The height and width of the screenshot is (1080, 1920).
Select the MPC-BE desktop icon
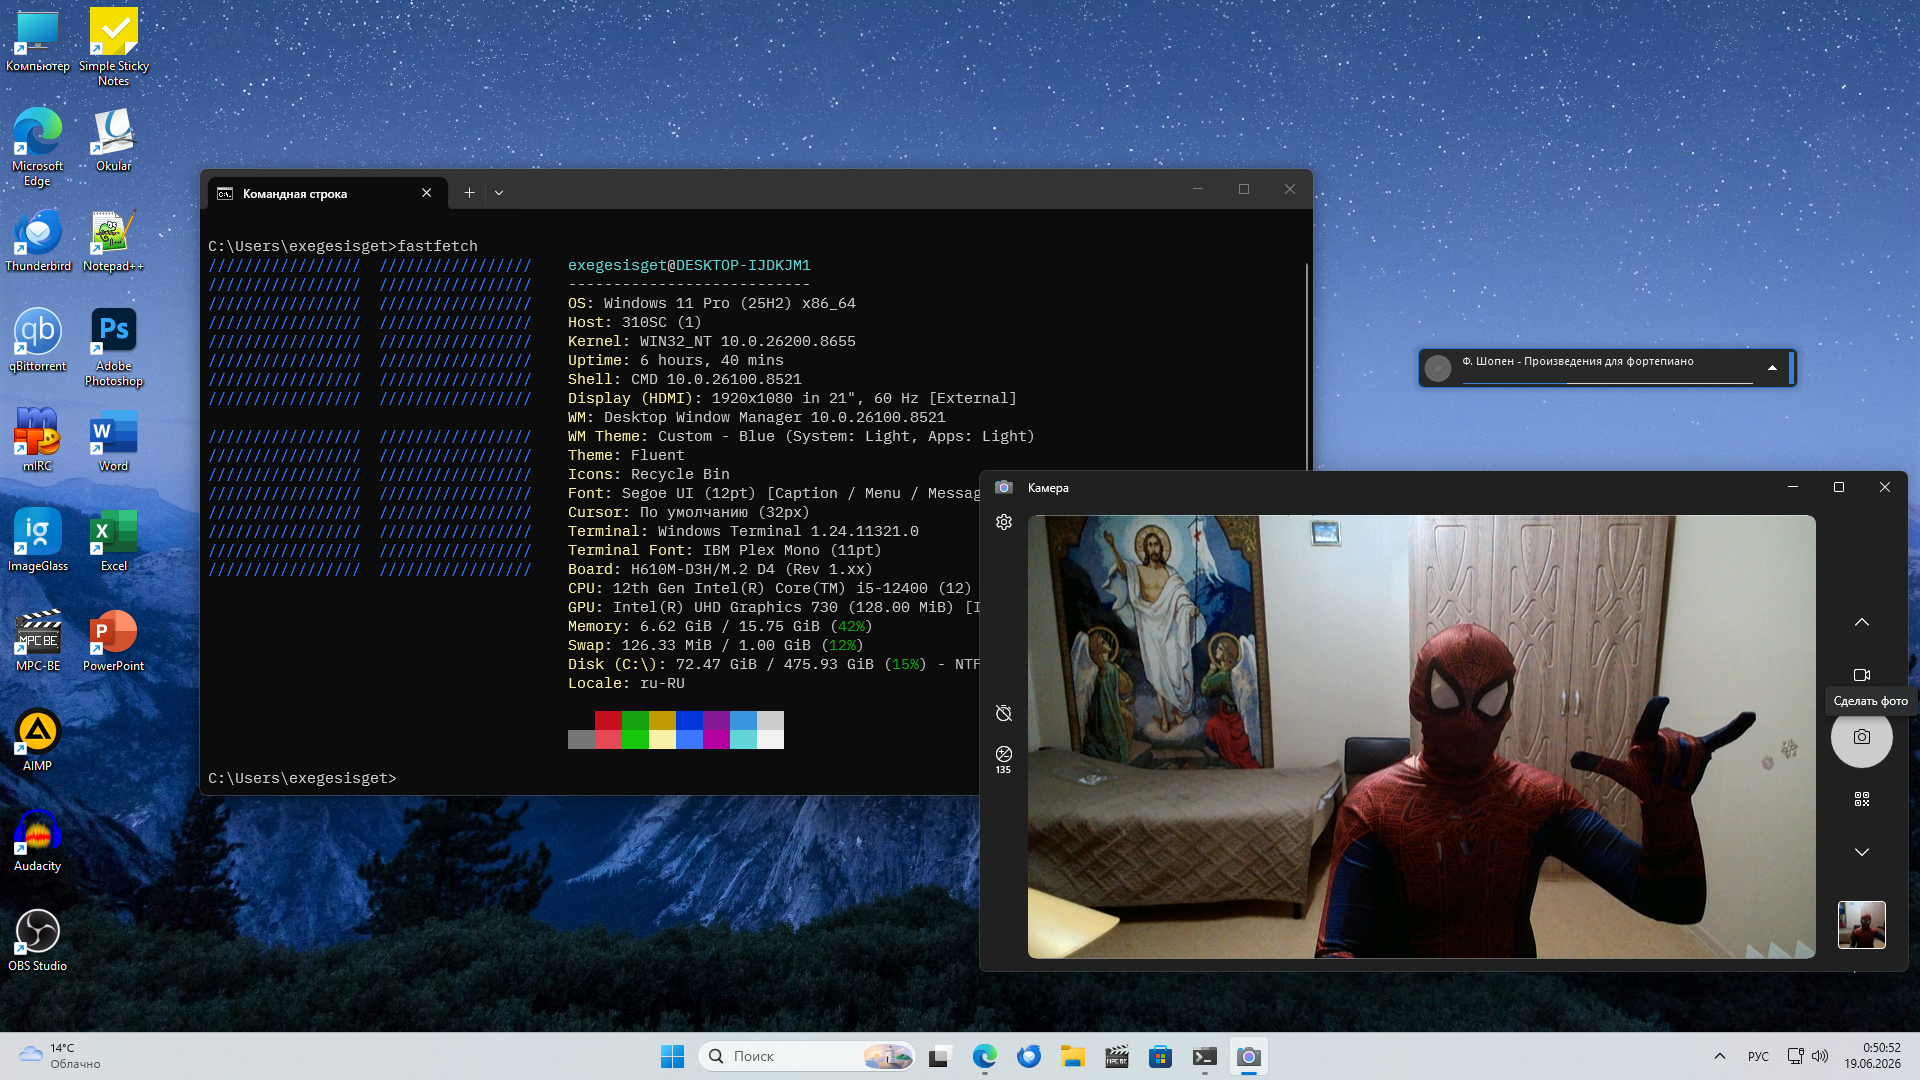tap(38, 640)
